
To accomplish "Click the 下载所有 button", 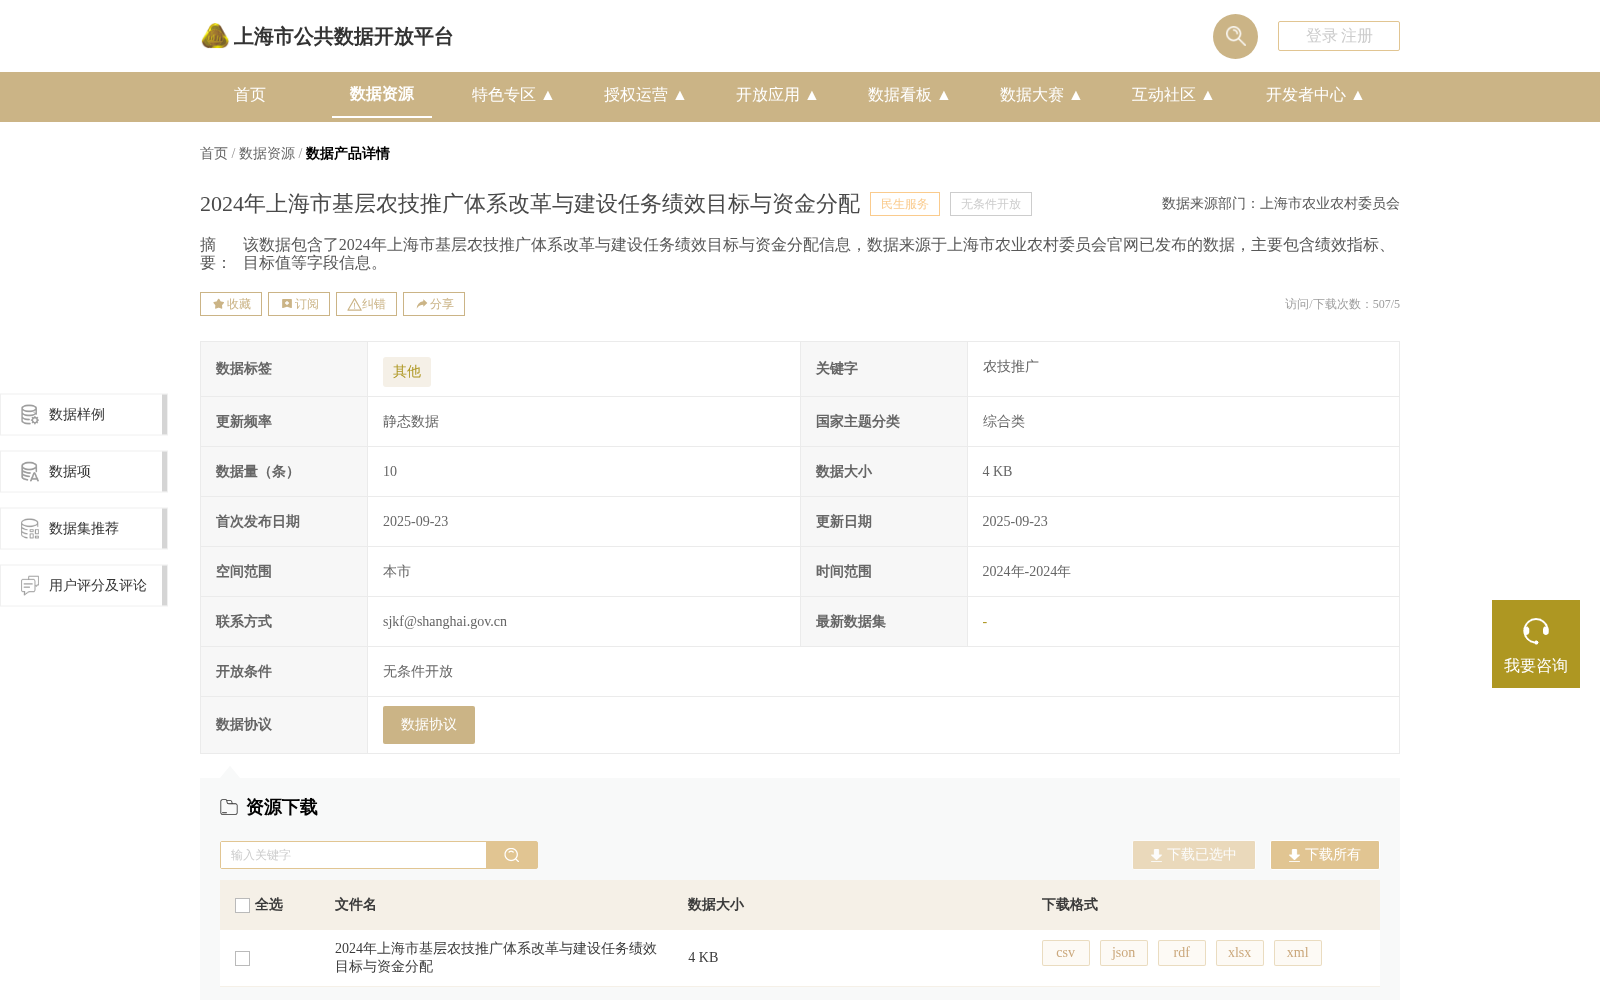I will (1325, 855).
